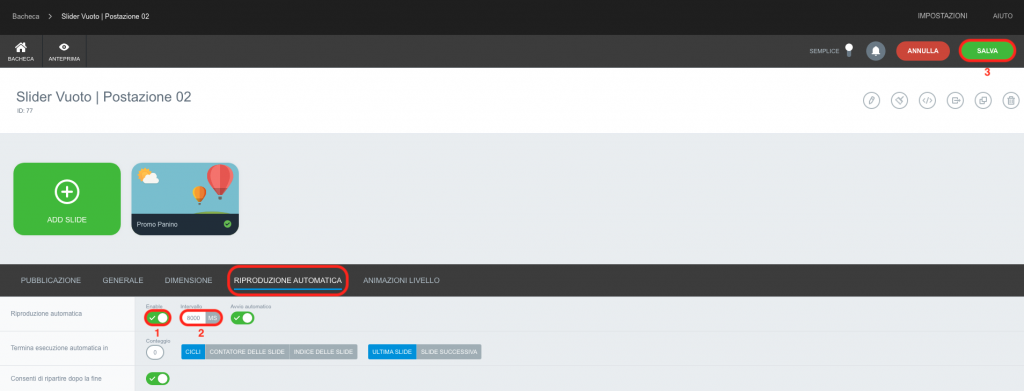
Task: Toggle the Avvio automatico switch
Action: 242,318
